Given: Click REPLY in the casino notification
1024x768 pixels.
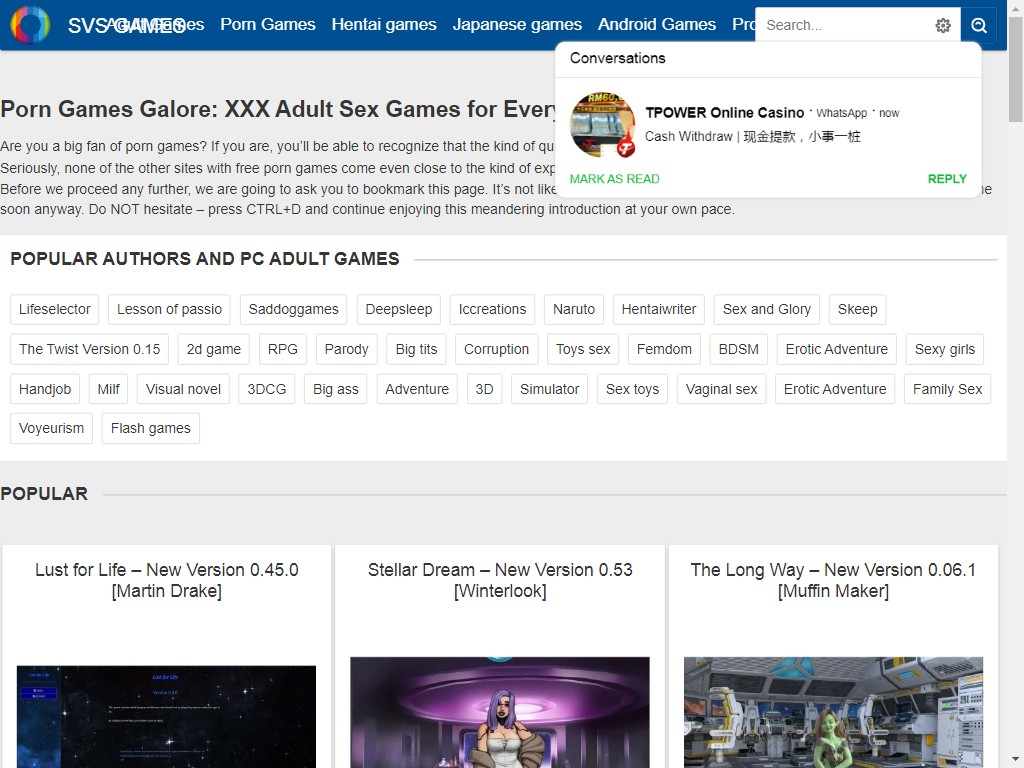Looking at the screenshot, I should (x=947, y=179).
